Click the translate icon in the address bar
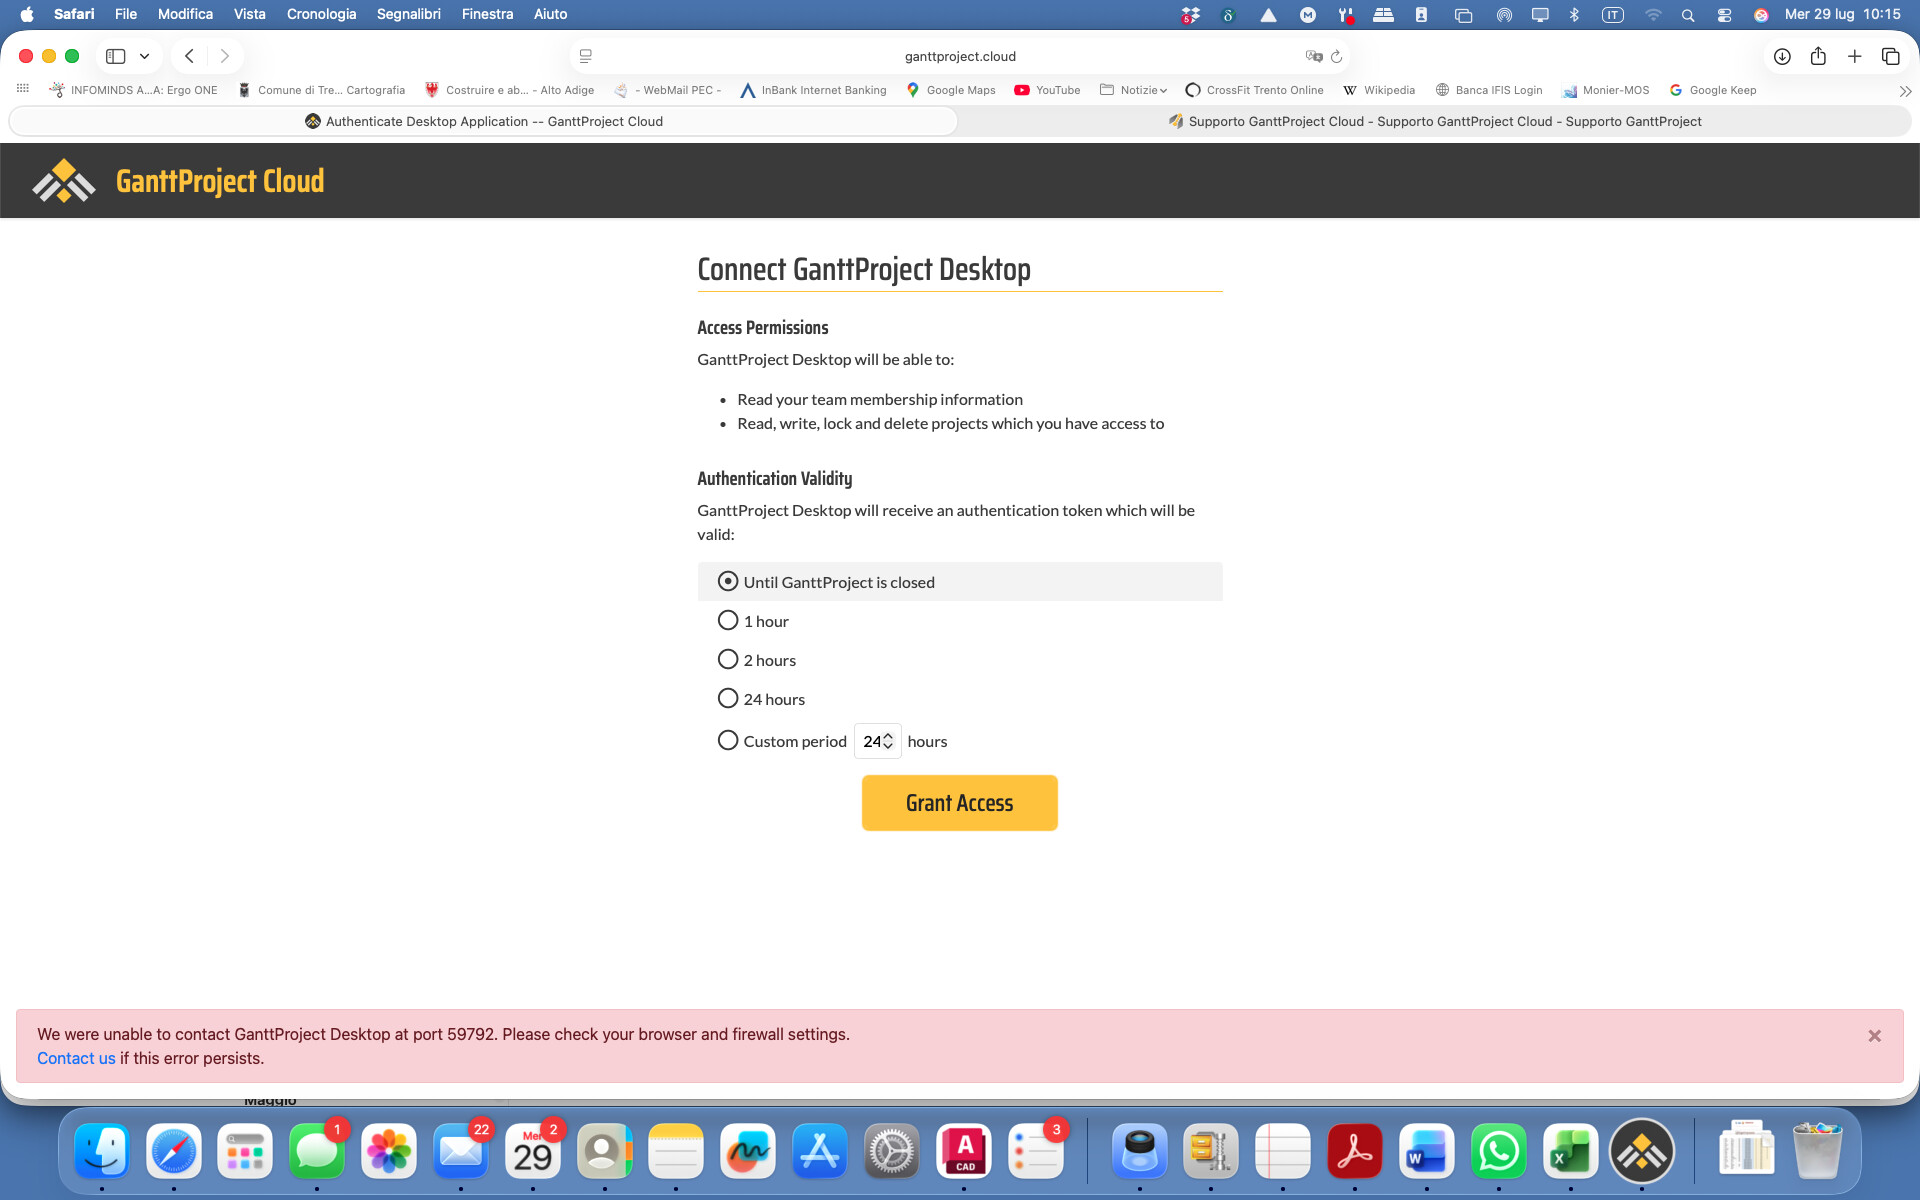Image resolution: width=1920 pixels, height=1200 pixels. pyautogui.click(x=1314, y=57)
